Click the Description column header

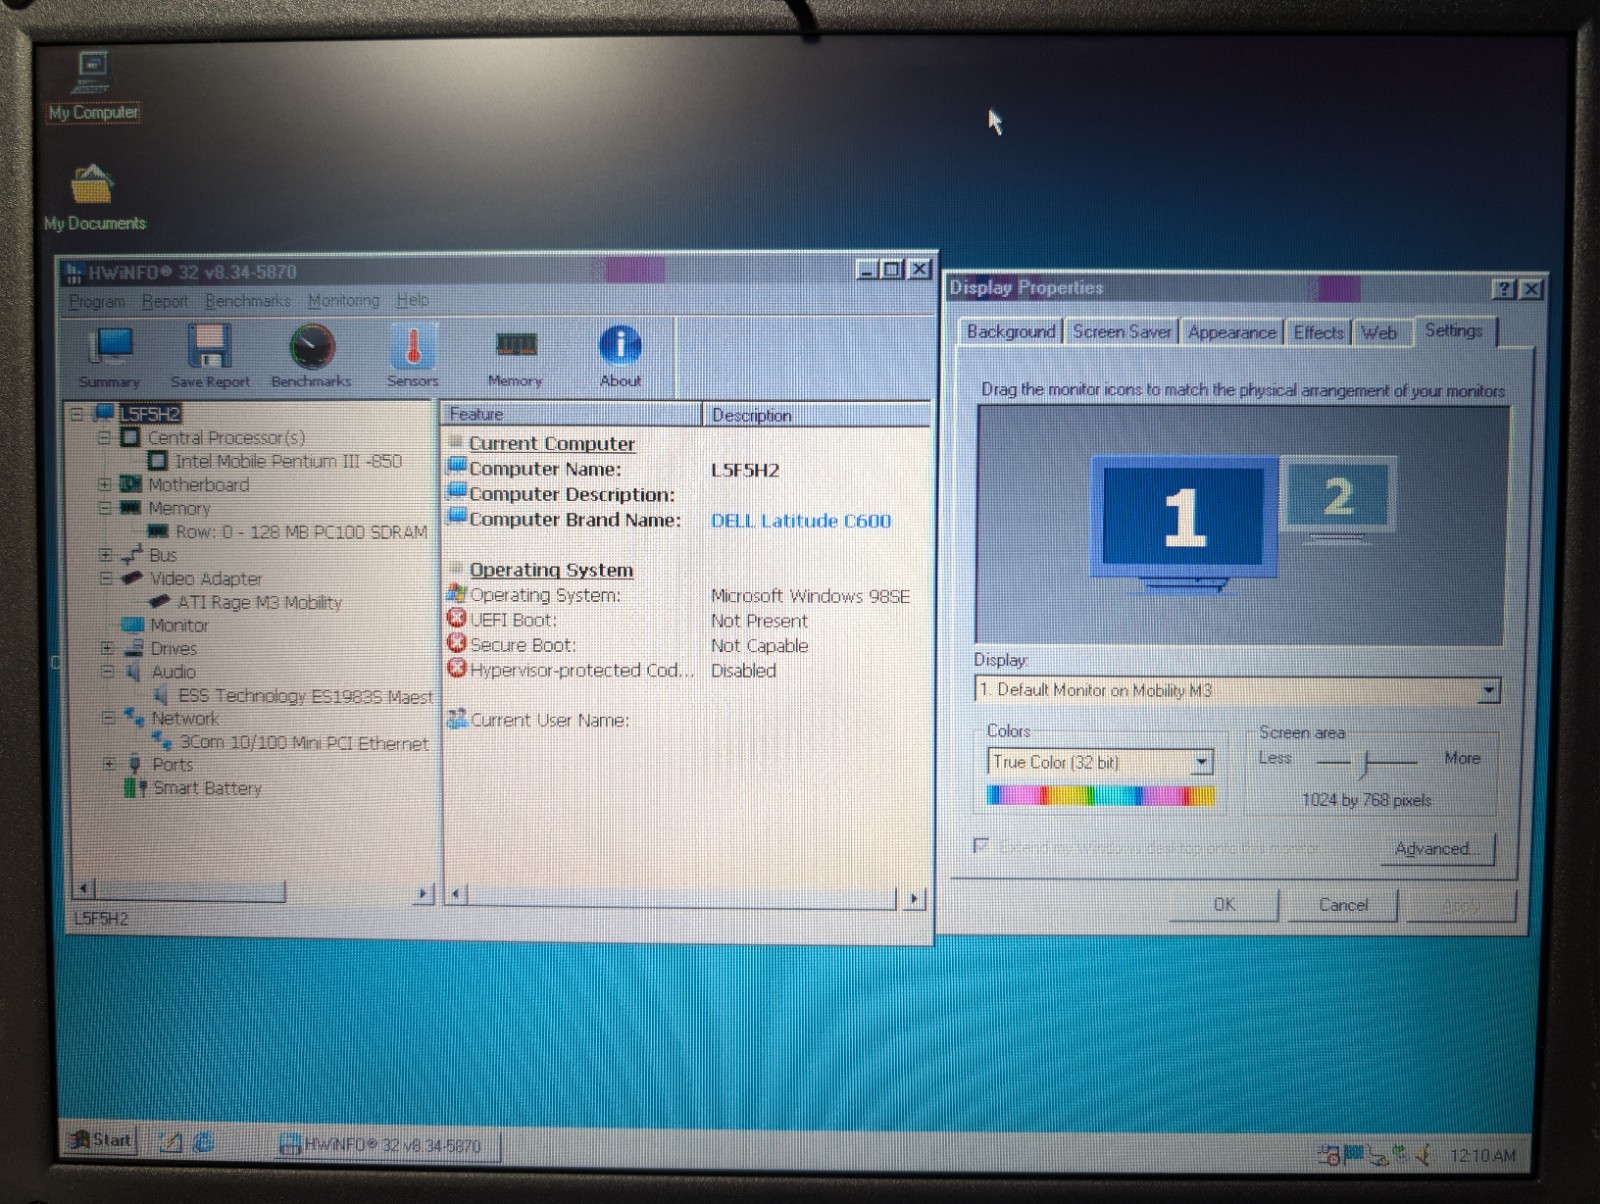(x=816, y=415)
